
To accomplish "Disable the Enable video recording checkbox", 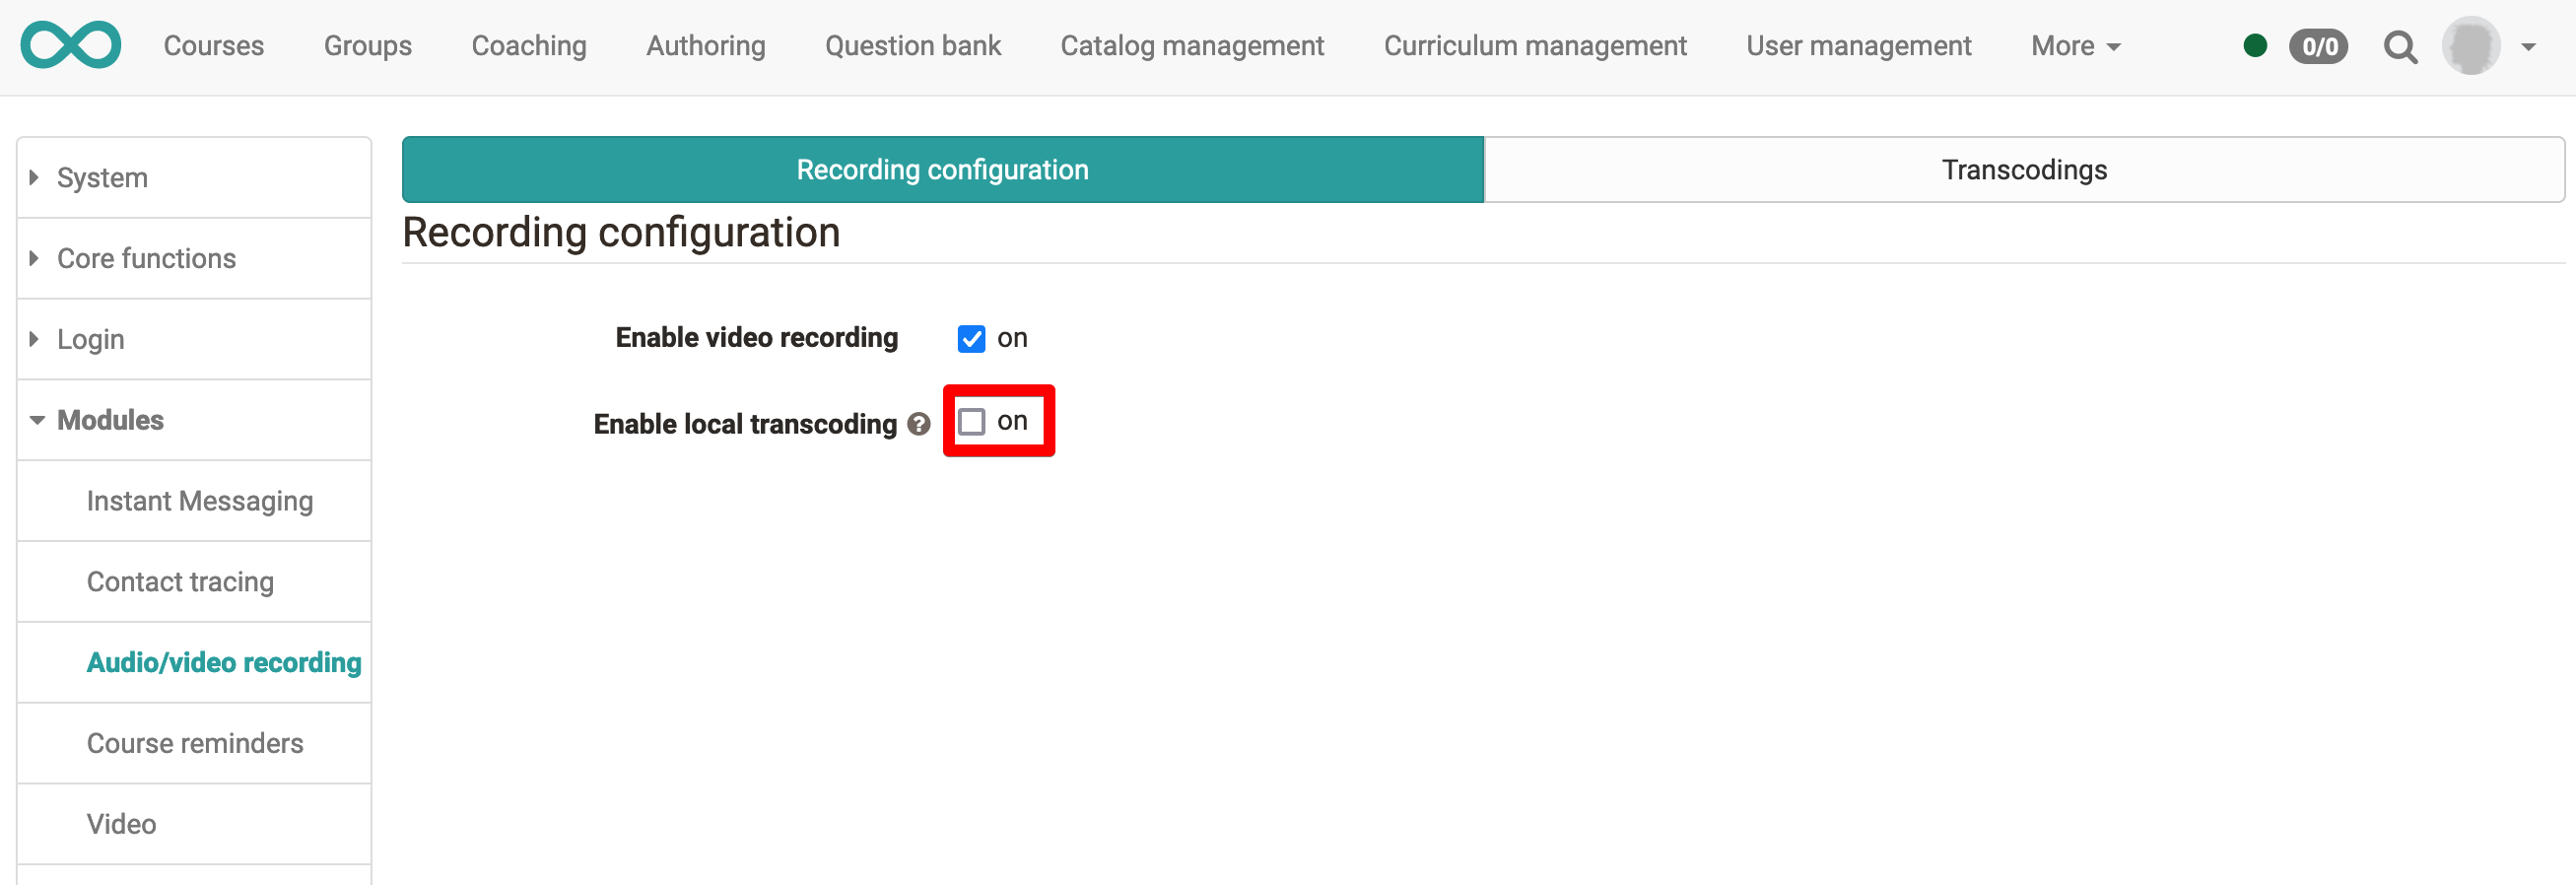I will click(971, 339).
